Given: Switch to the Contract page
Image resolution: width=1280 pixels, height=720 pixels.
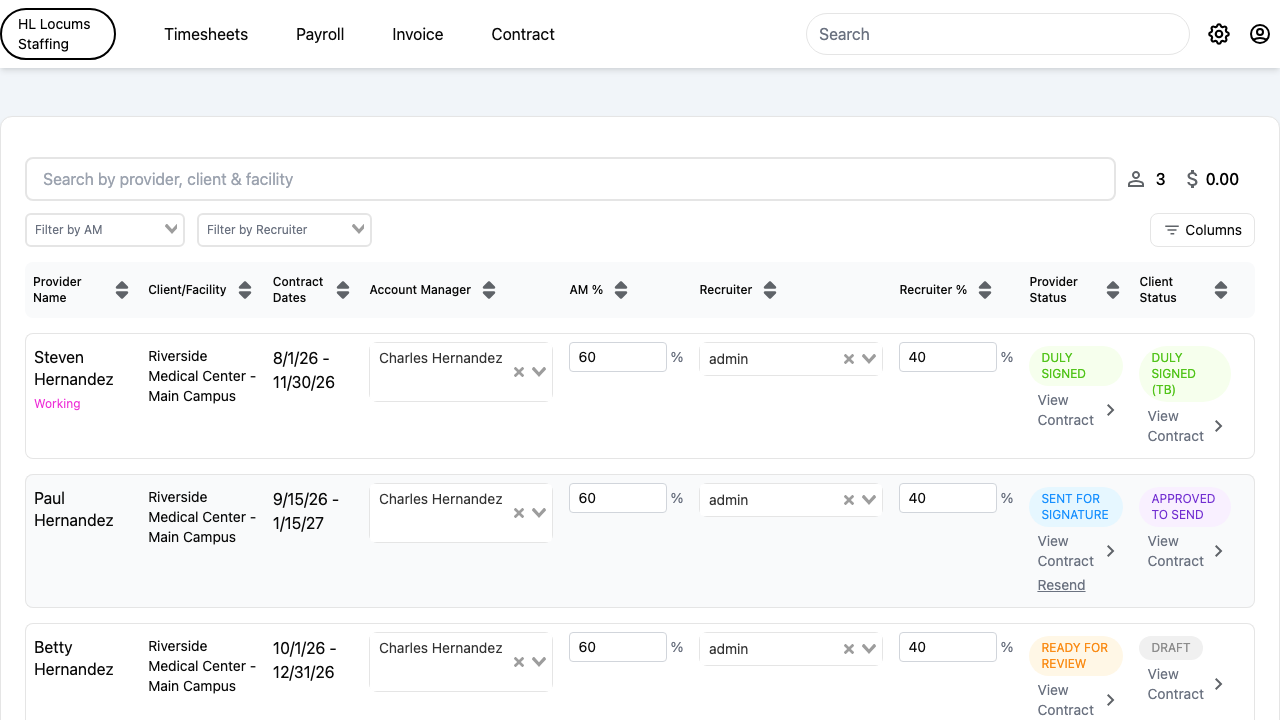Looking at the screenshot, I should [x=523, y=34].
